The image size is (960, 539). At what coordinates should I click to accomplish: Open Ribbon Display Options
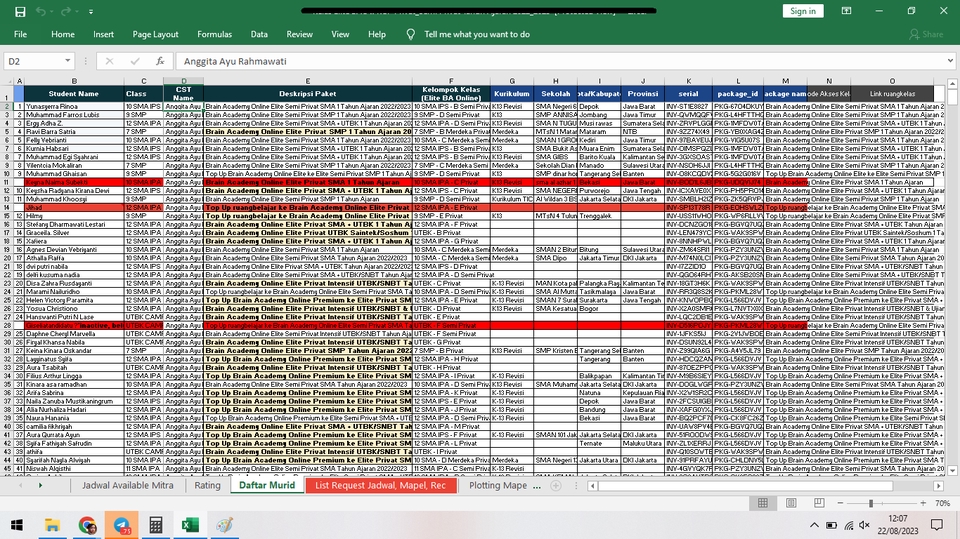click(846, 11)
